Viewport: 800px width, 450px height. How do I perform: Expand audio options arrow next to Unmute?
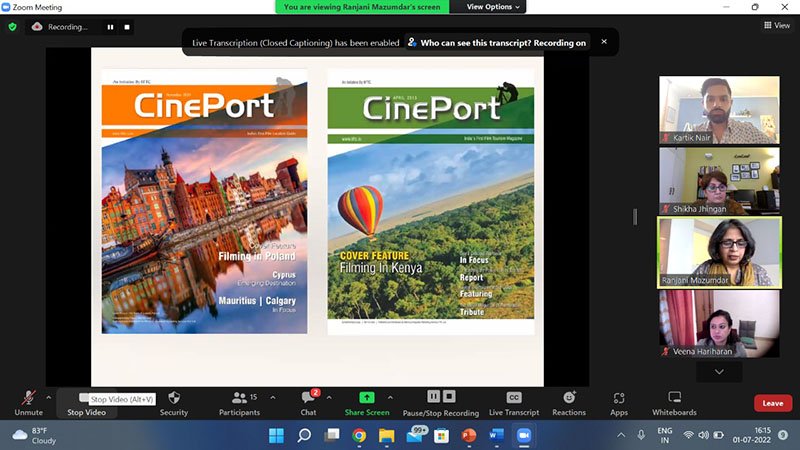click(x=48, y=397)
